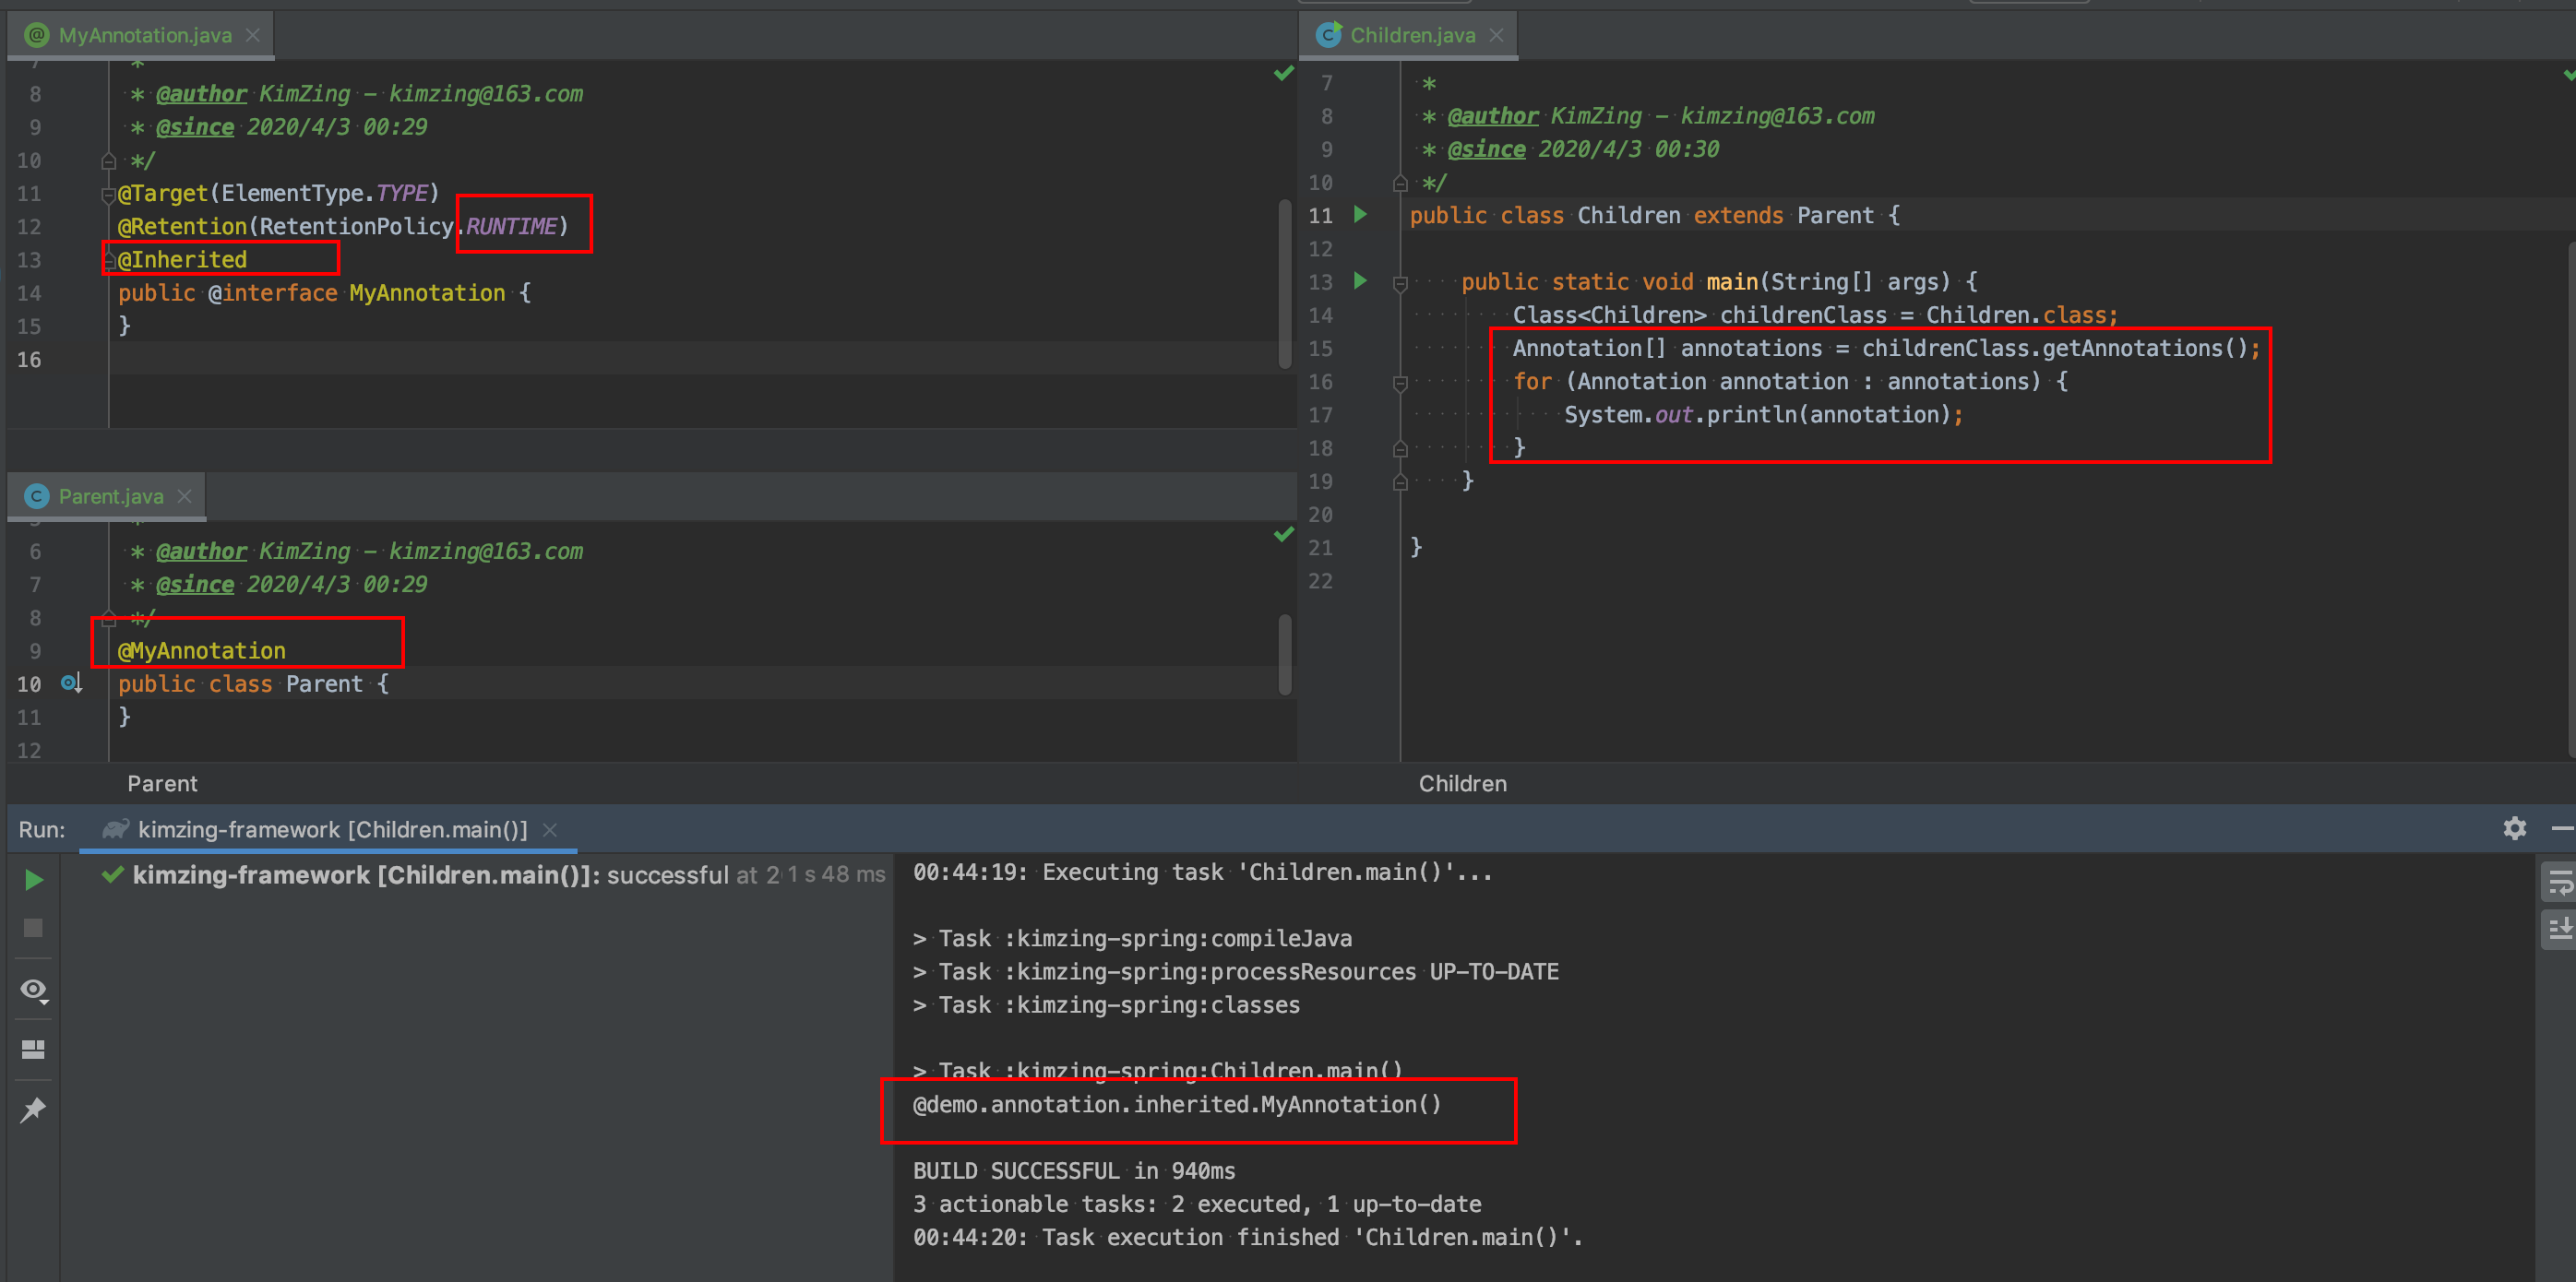2576x1282 pixels.
Task: Switch to MyAnnotation.java tab
Action: (x=144, y=35)
